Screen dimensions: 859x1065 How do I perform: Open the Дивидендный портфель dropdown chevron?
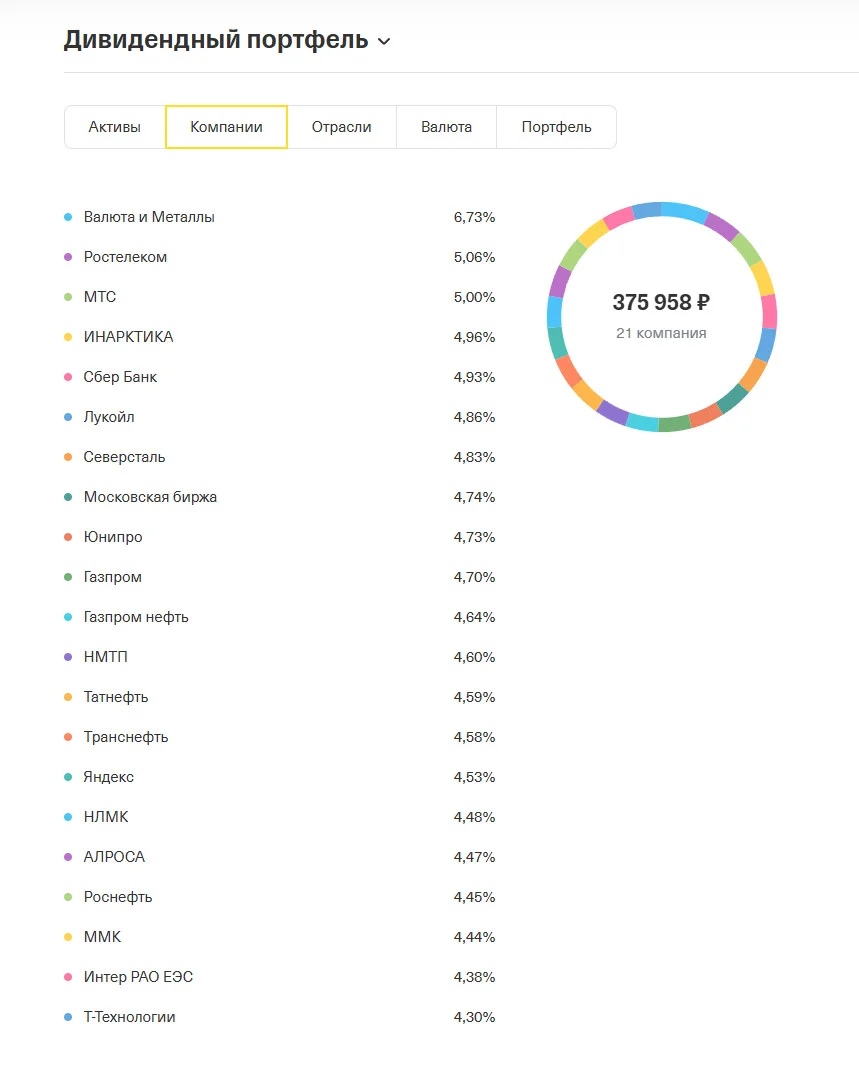384,41
